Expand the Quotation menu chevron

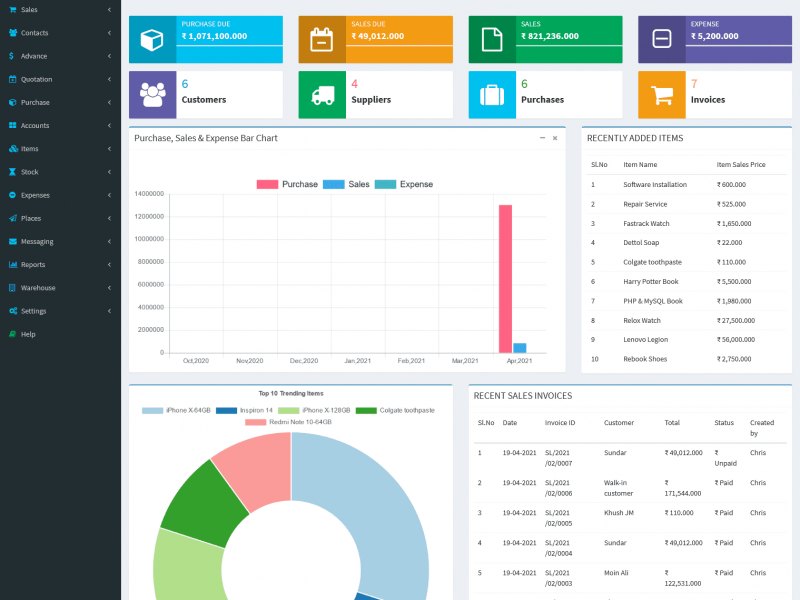point(109,79)
